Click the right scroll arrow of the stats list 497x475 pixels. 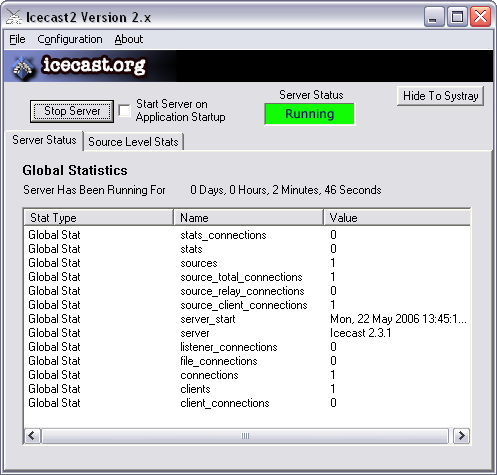coord(461,436)
